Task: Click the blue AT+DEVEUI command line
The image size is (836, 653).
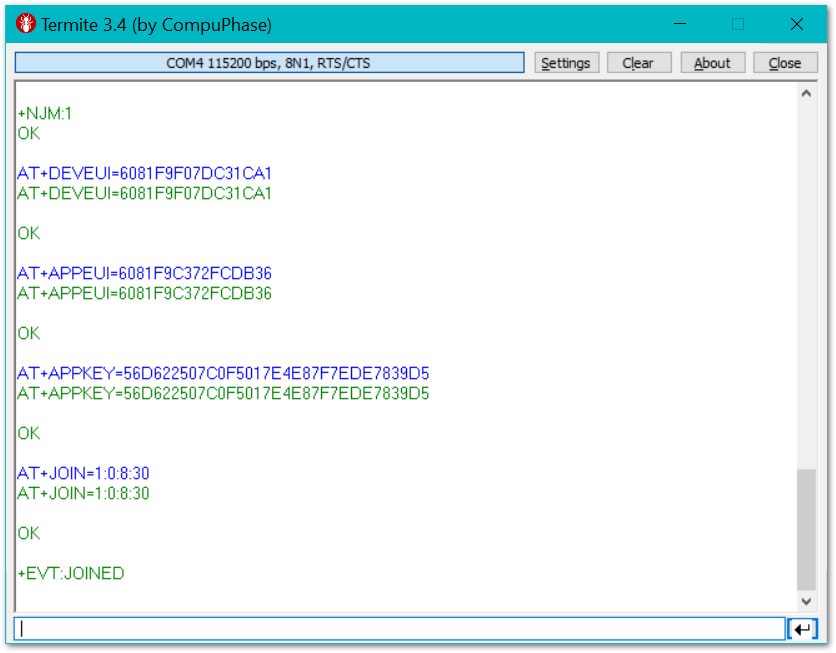Action: [145, 173]
